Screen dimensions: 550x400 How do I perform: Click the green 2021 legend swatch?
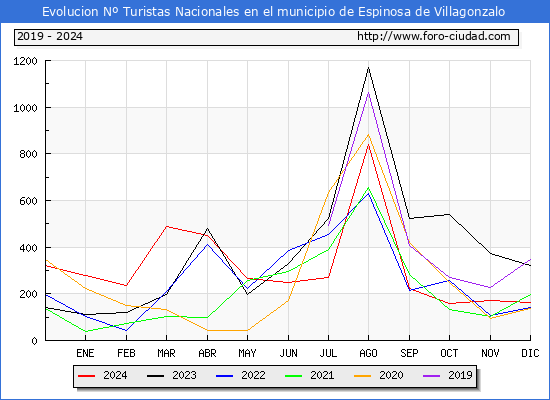294,376
